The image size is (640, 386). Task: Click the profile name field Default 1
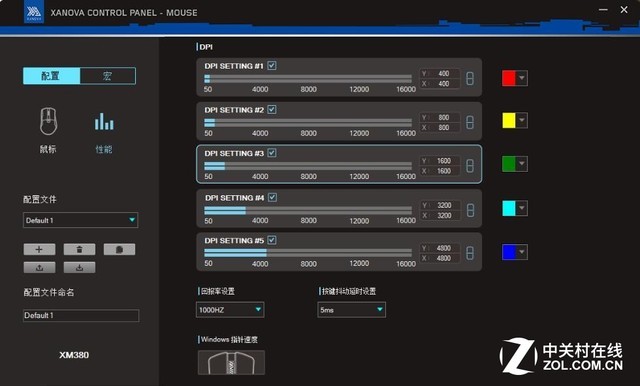click(x=81, y=315)
